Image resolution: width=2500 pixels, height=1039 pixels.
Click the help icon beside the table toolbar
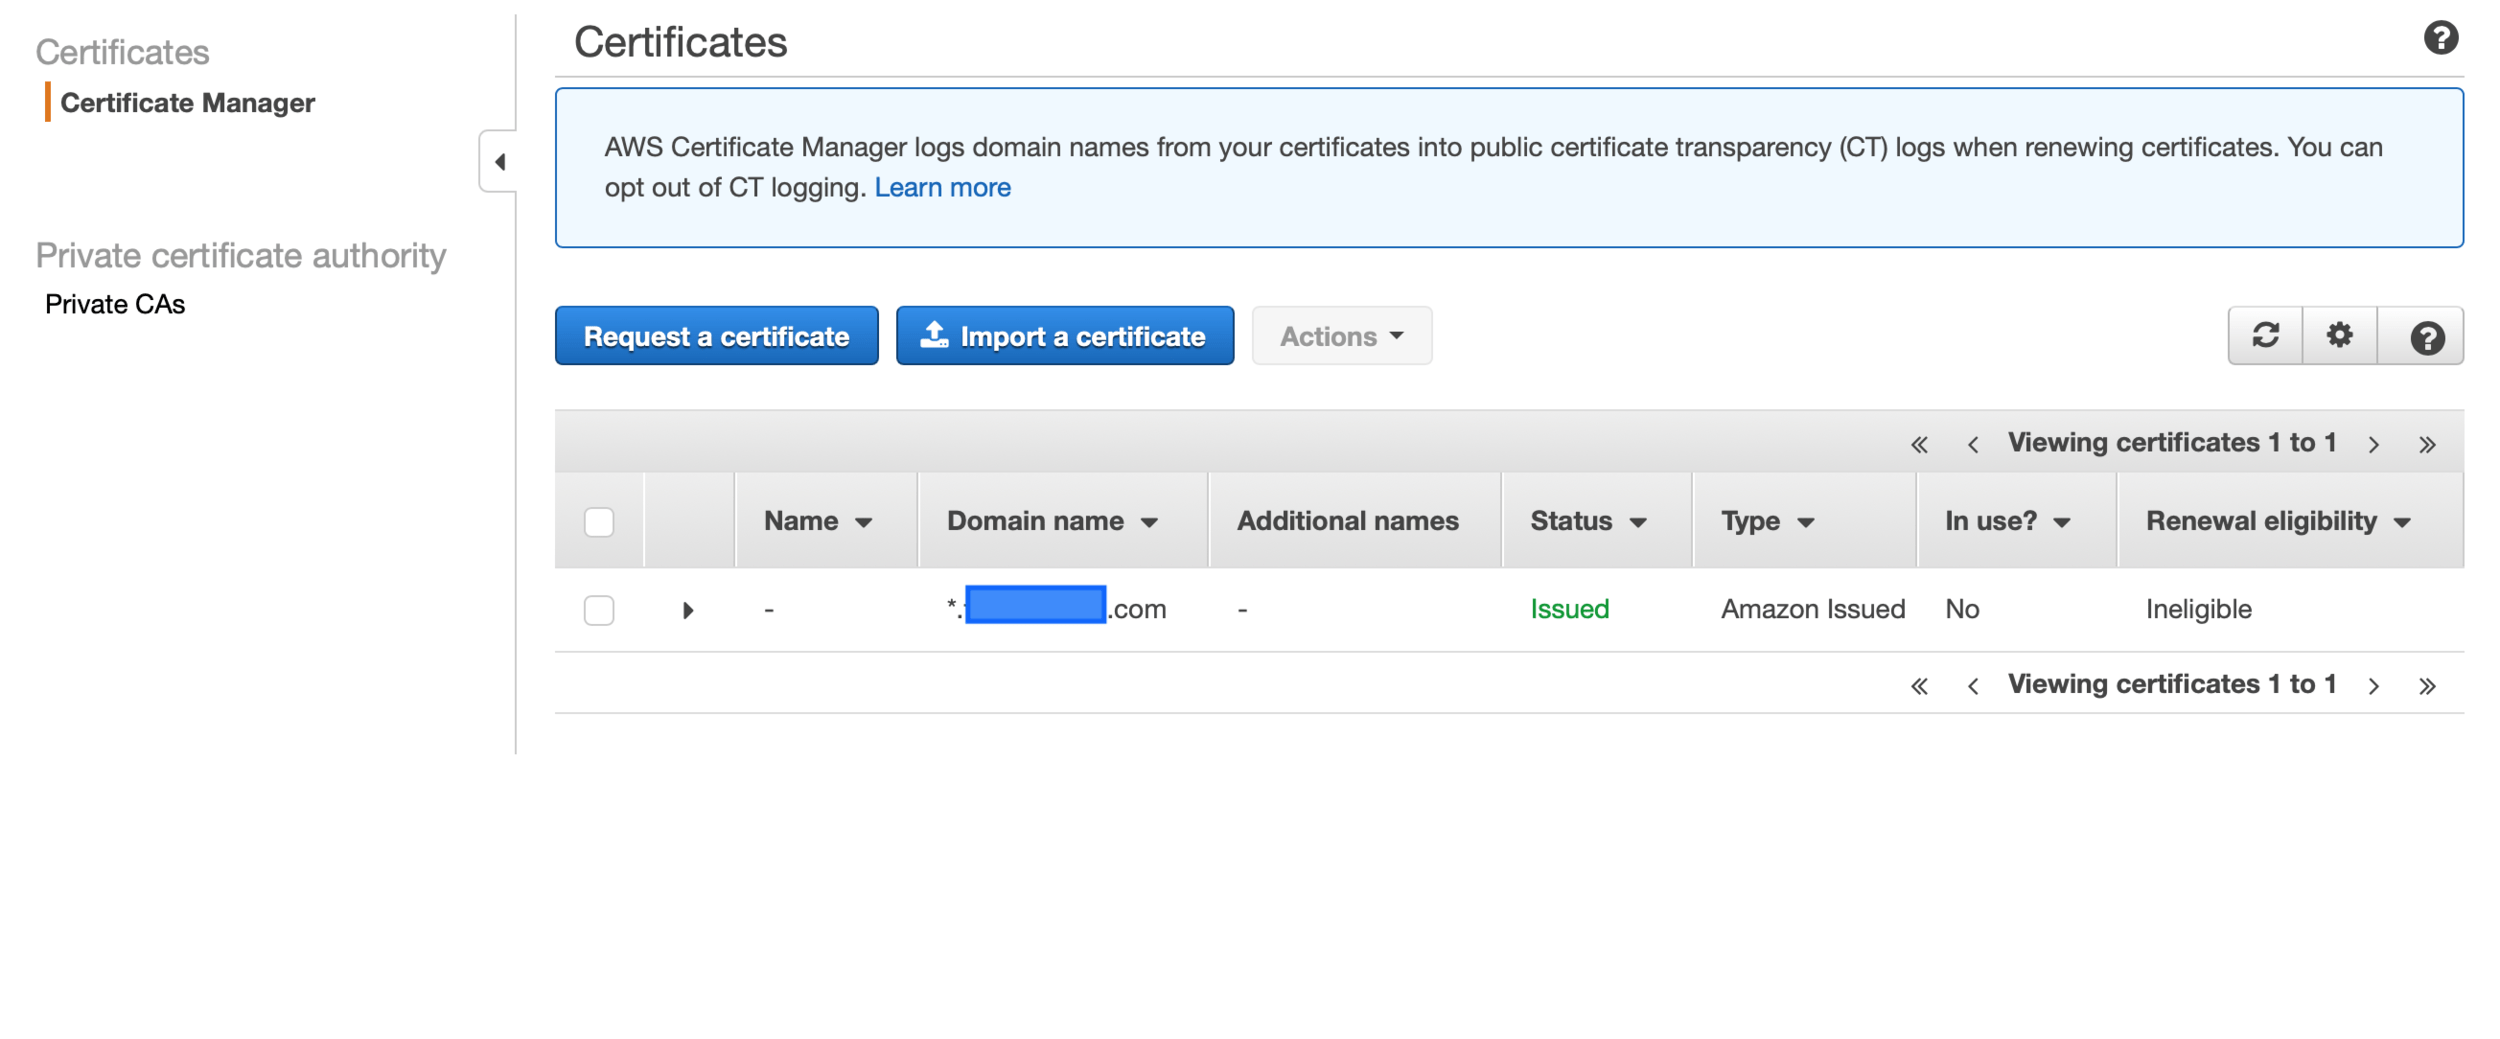(2427, 336)
